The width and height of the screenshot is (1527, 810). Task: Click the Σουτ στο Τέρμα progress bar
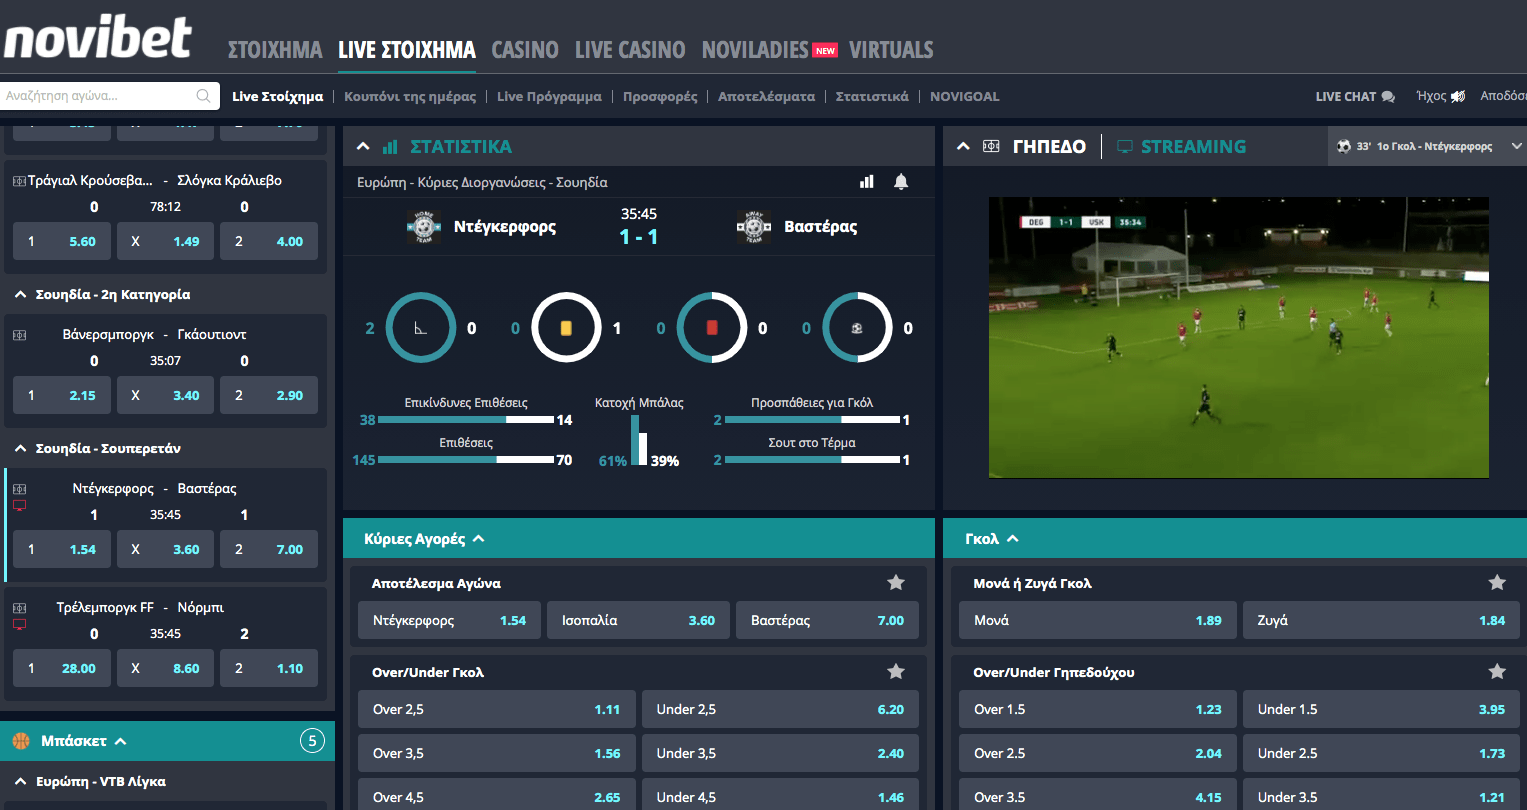812,460
